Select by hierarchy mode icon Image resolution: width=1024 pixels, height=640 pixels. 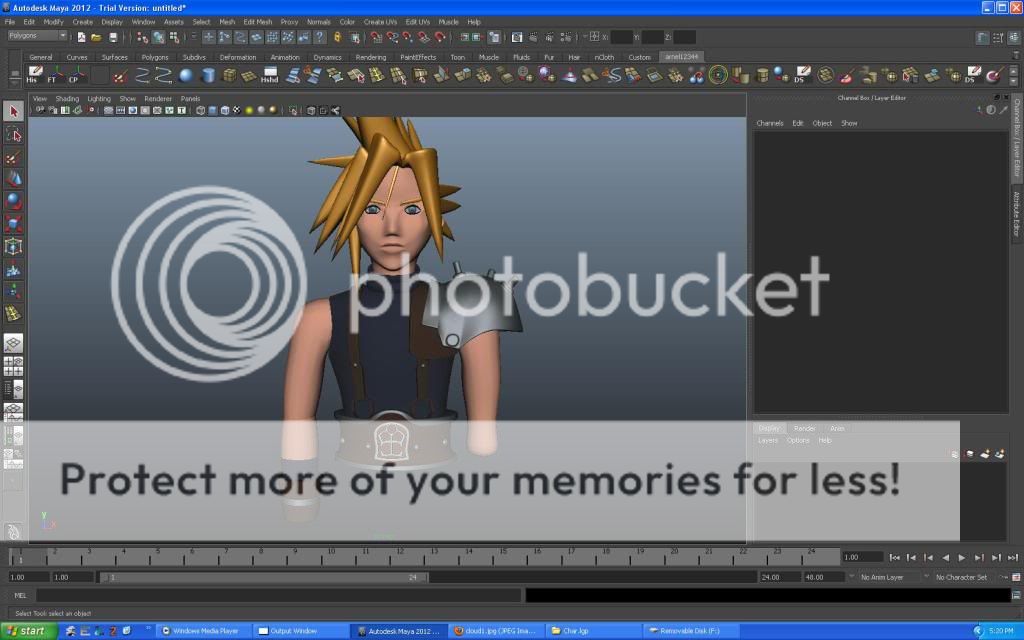click(142, 37)
